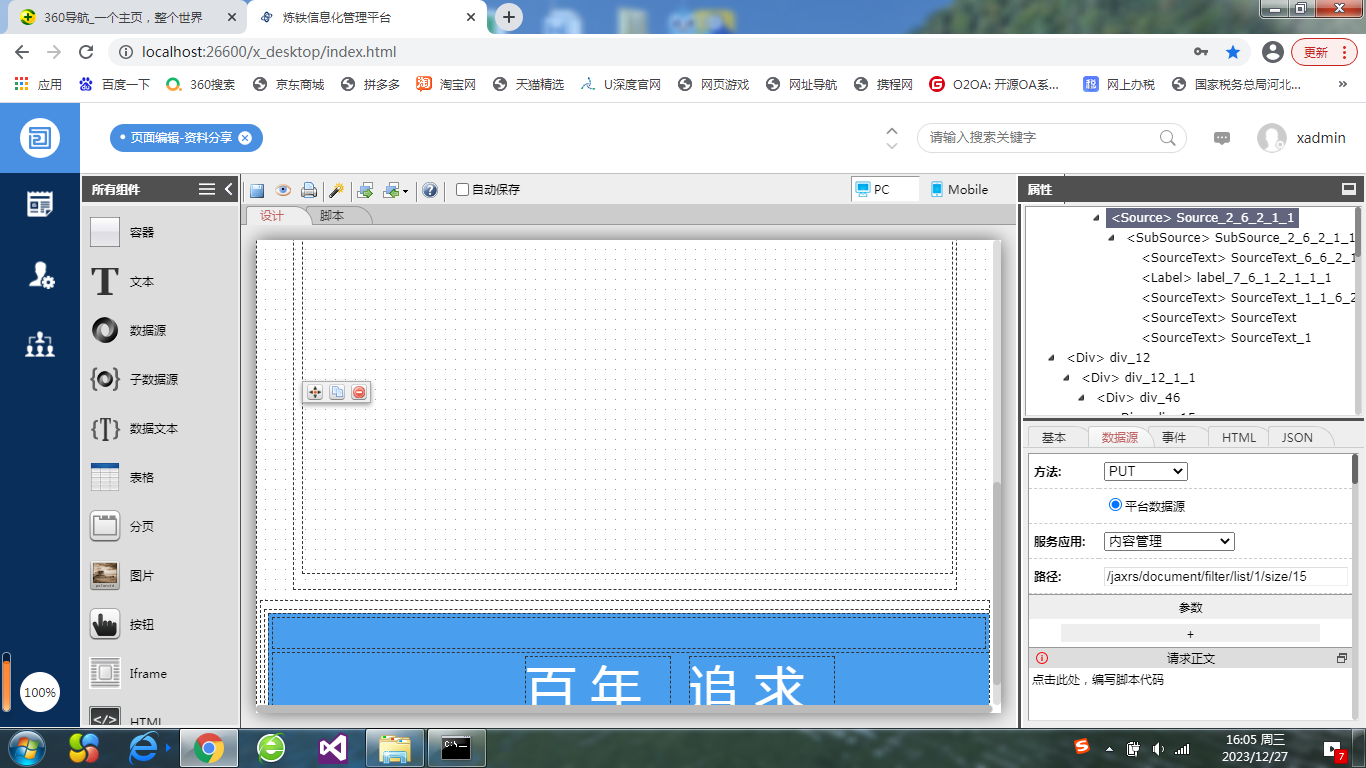Viewport: 1366px width, 768px height.
Task: Click the red delete element icon on canvas
Action: click(359, 392)
